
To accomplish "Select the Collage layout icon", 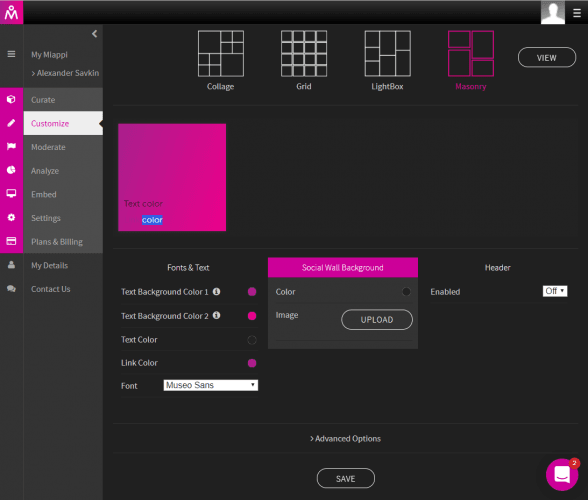I will coord(220,54).
